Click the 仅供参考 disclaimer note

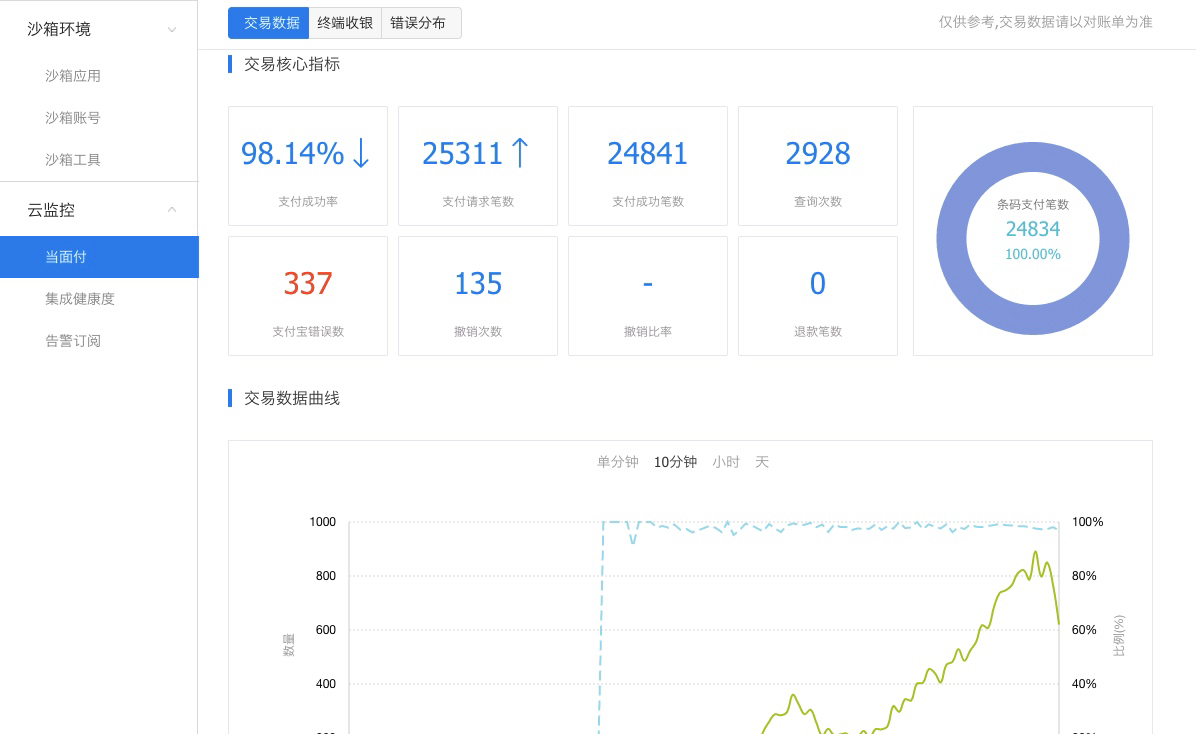[1045, 22]
